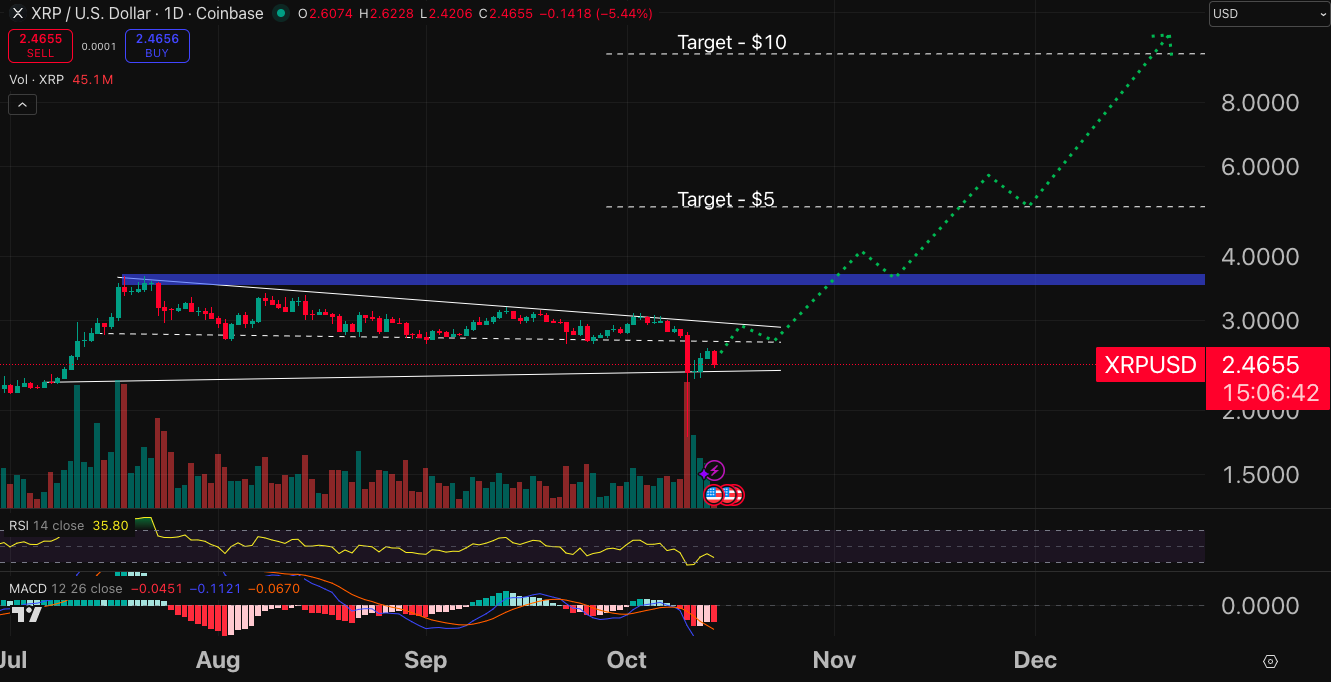Image resolution: width=1331 pixels, height=682 pixels.
Task: Open the US flag economic event marker
Action: coord(713,494)
